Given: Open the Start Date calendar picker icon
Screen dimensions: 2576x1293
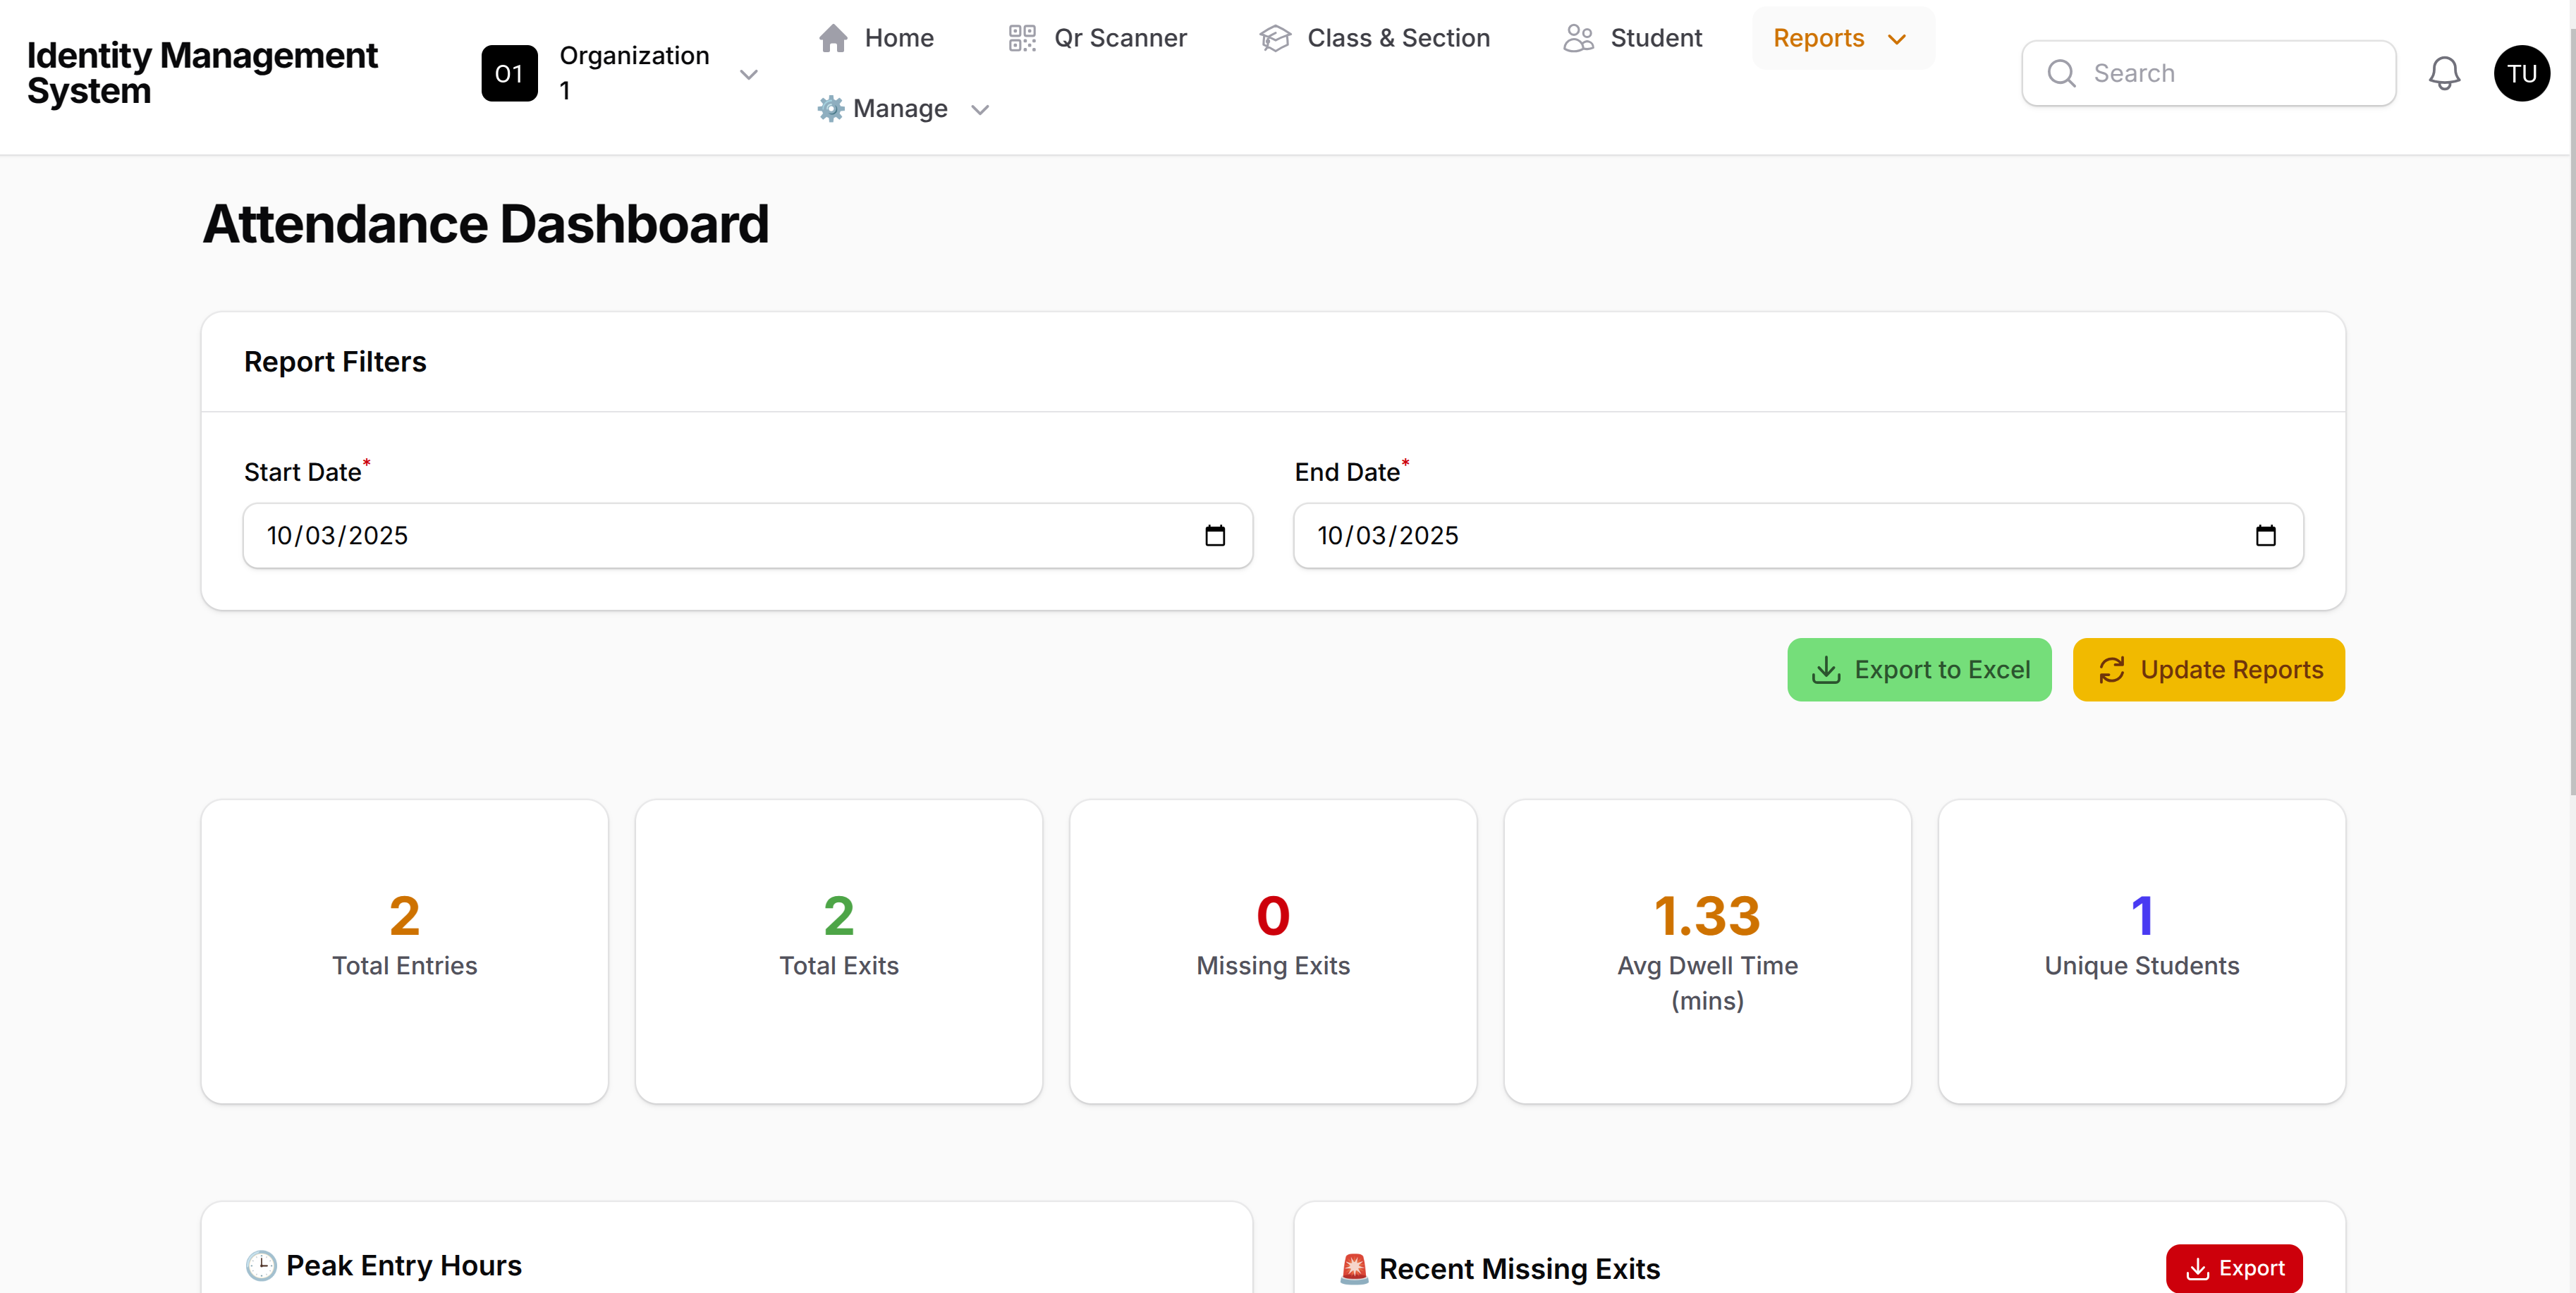Looking at the screenshot, I should coord(1214,535).
